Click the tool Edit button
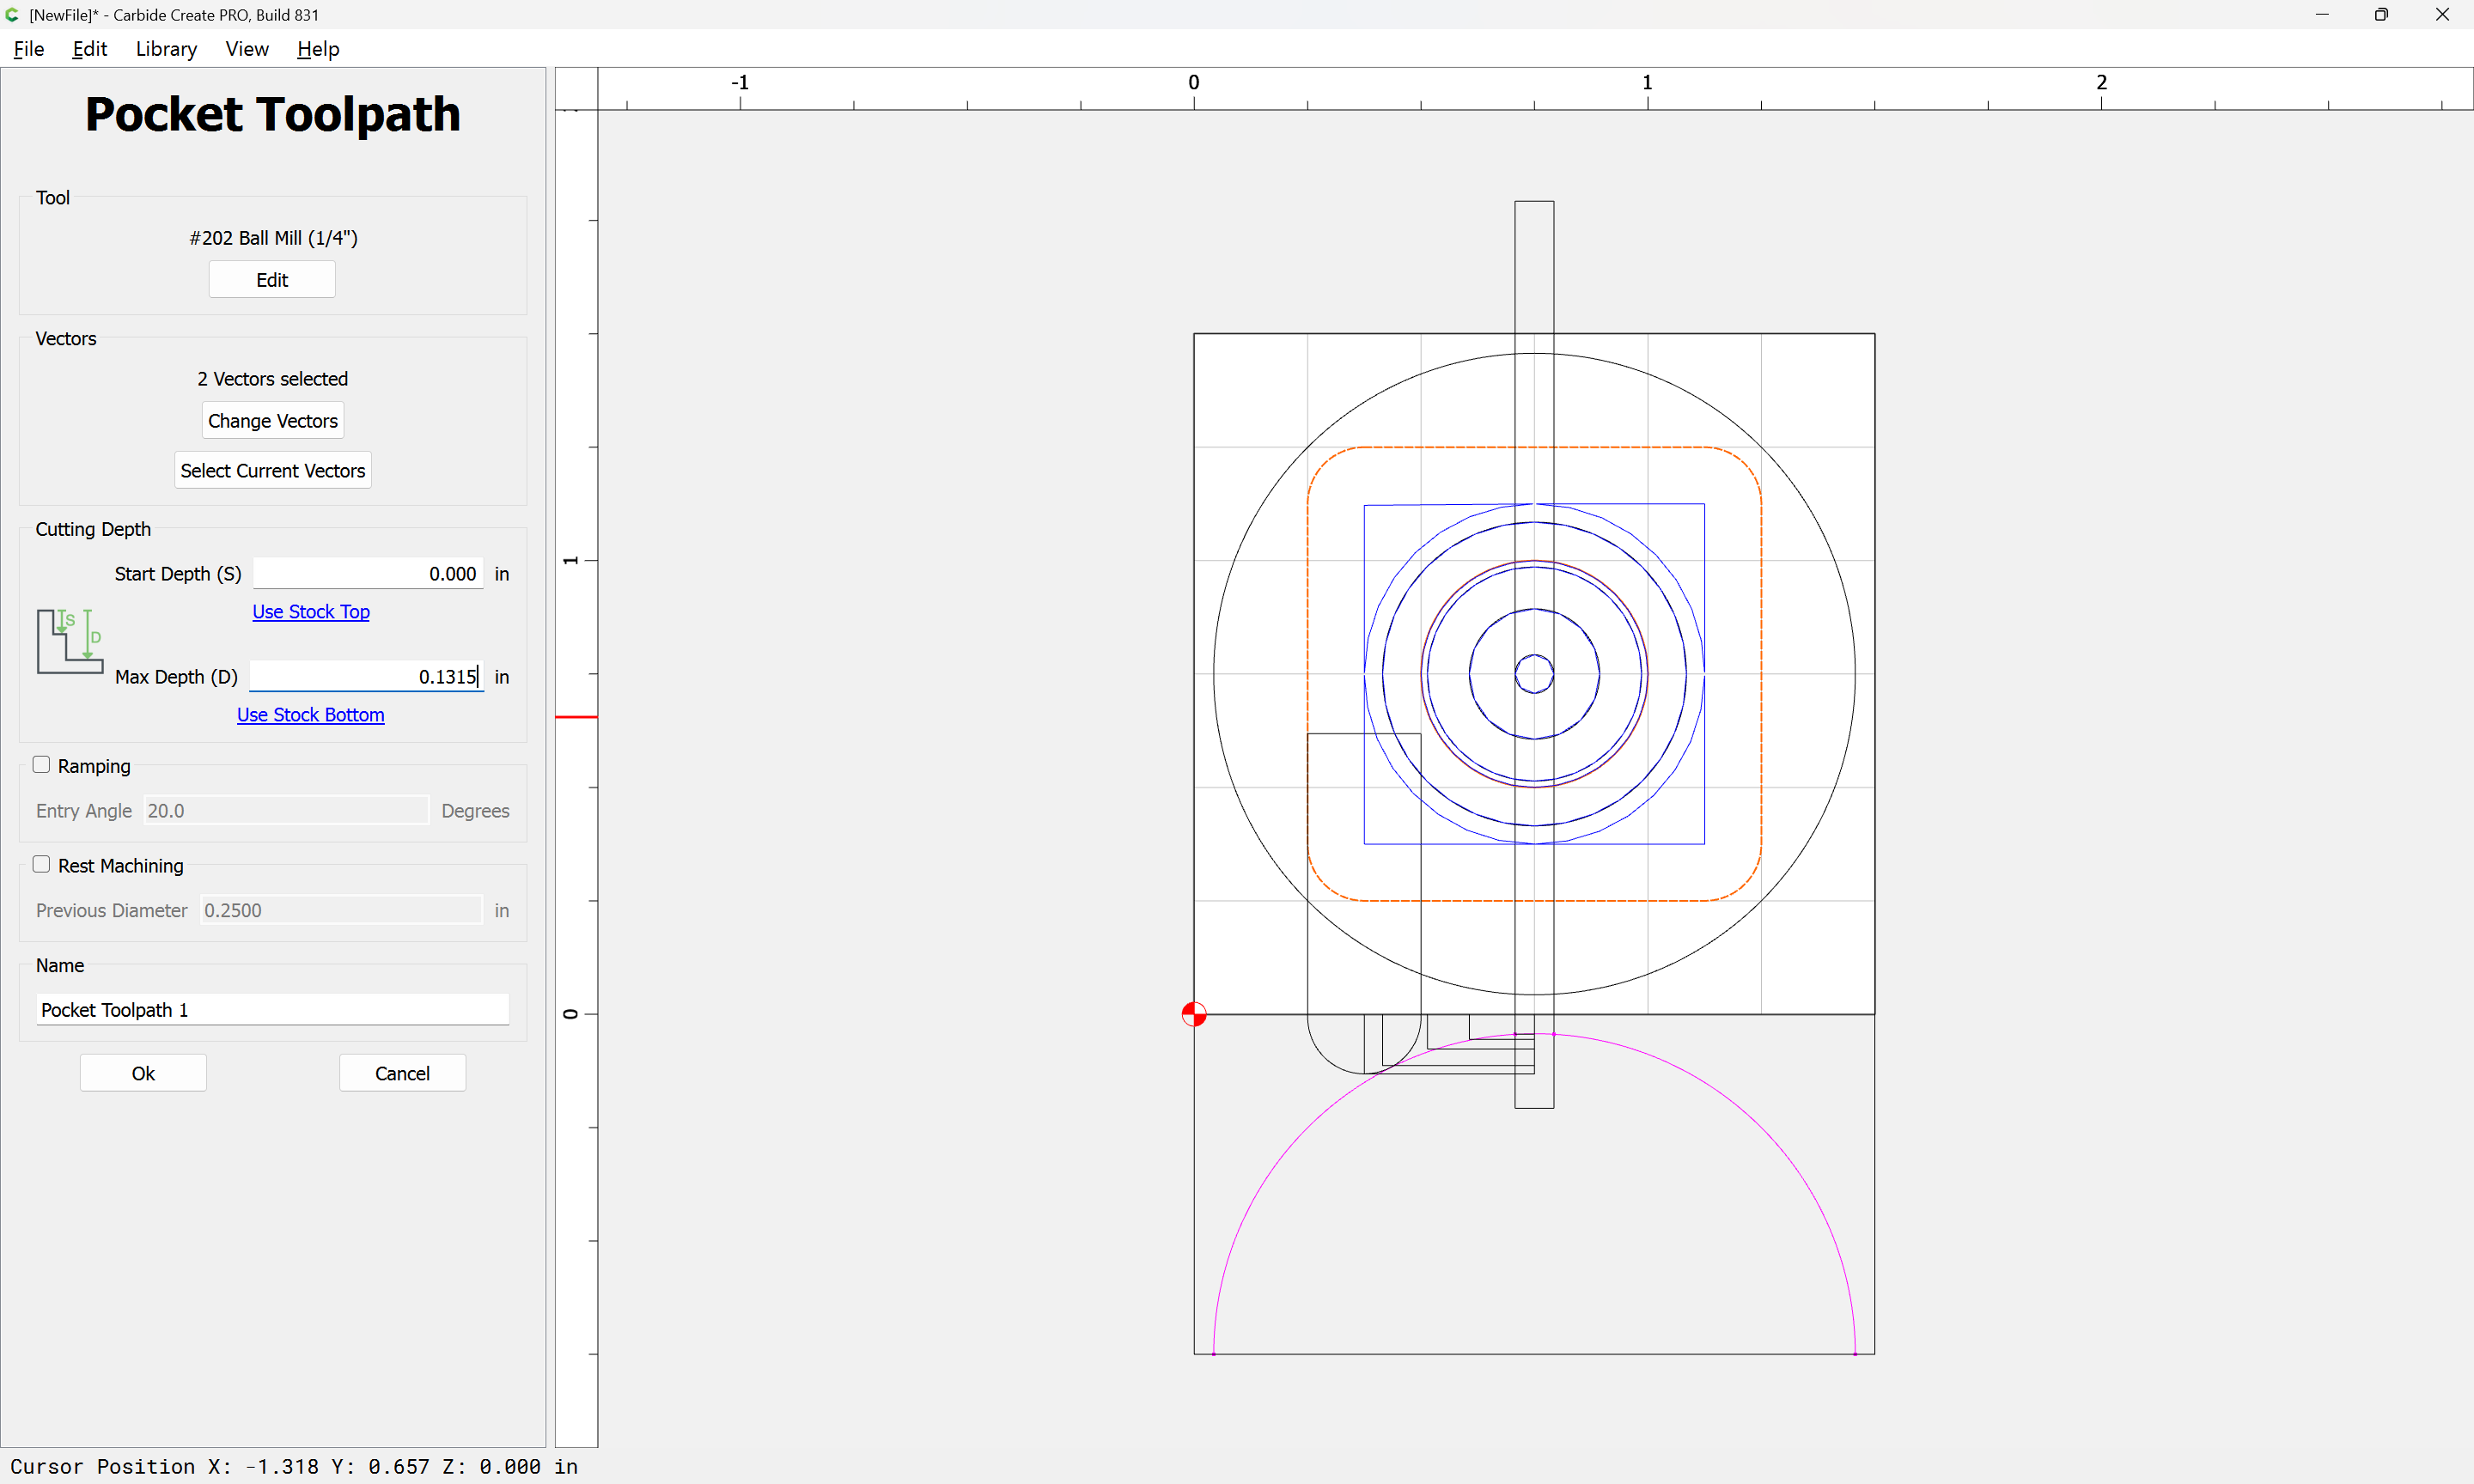This screenshot has width=2474, height=1484. pyautogui.click(x=272, y=280)
